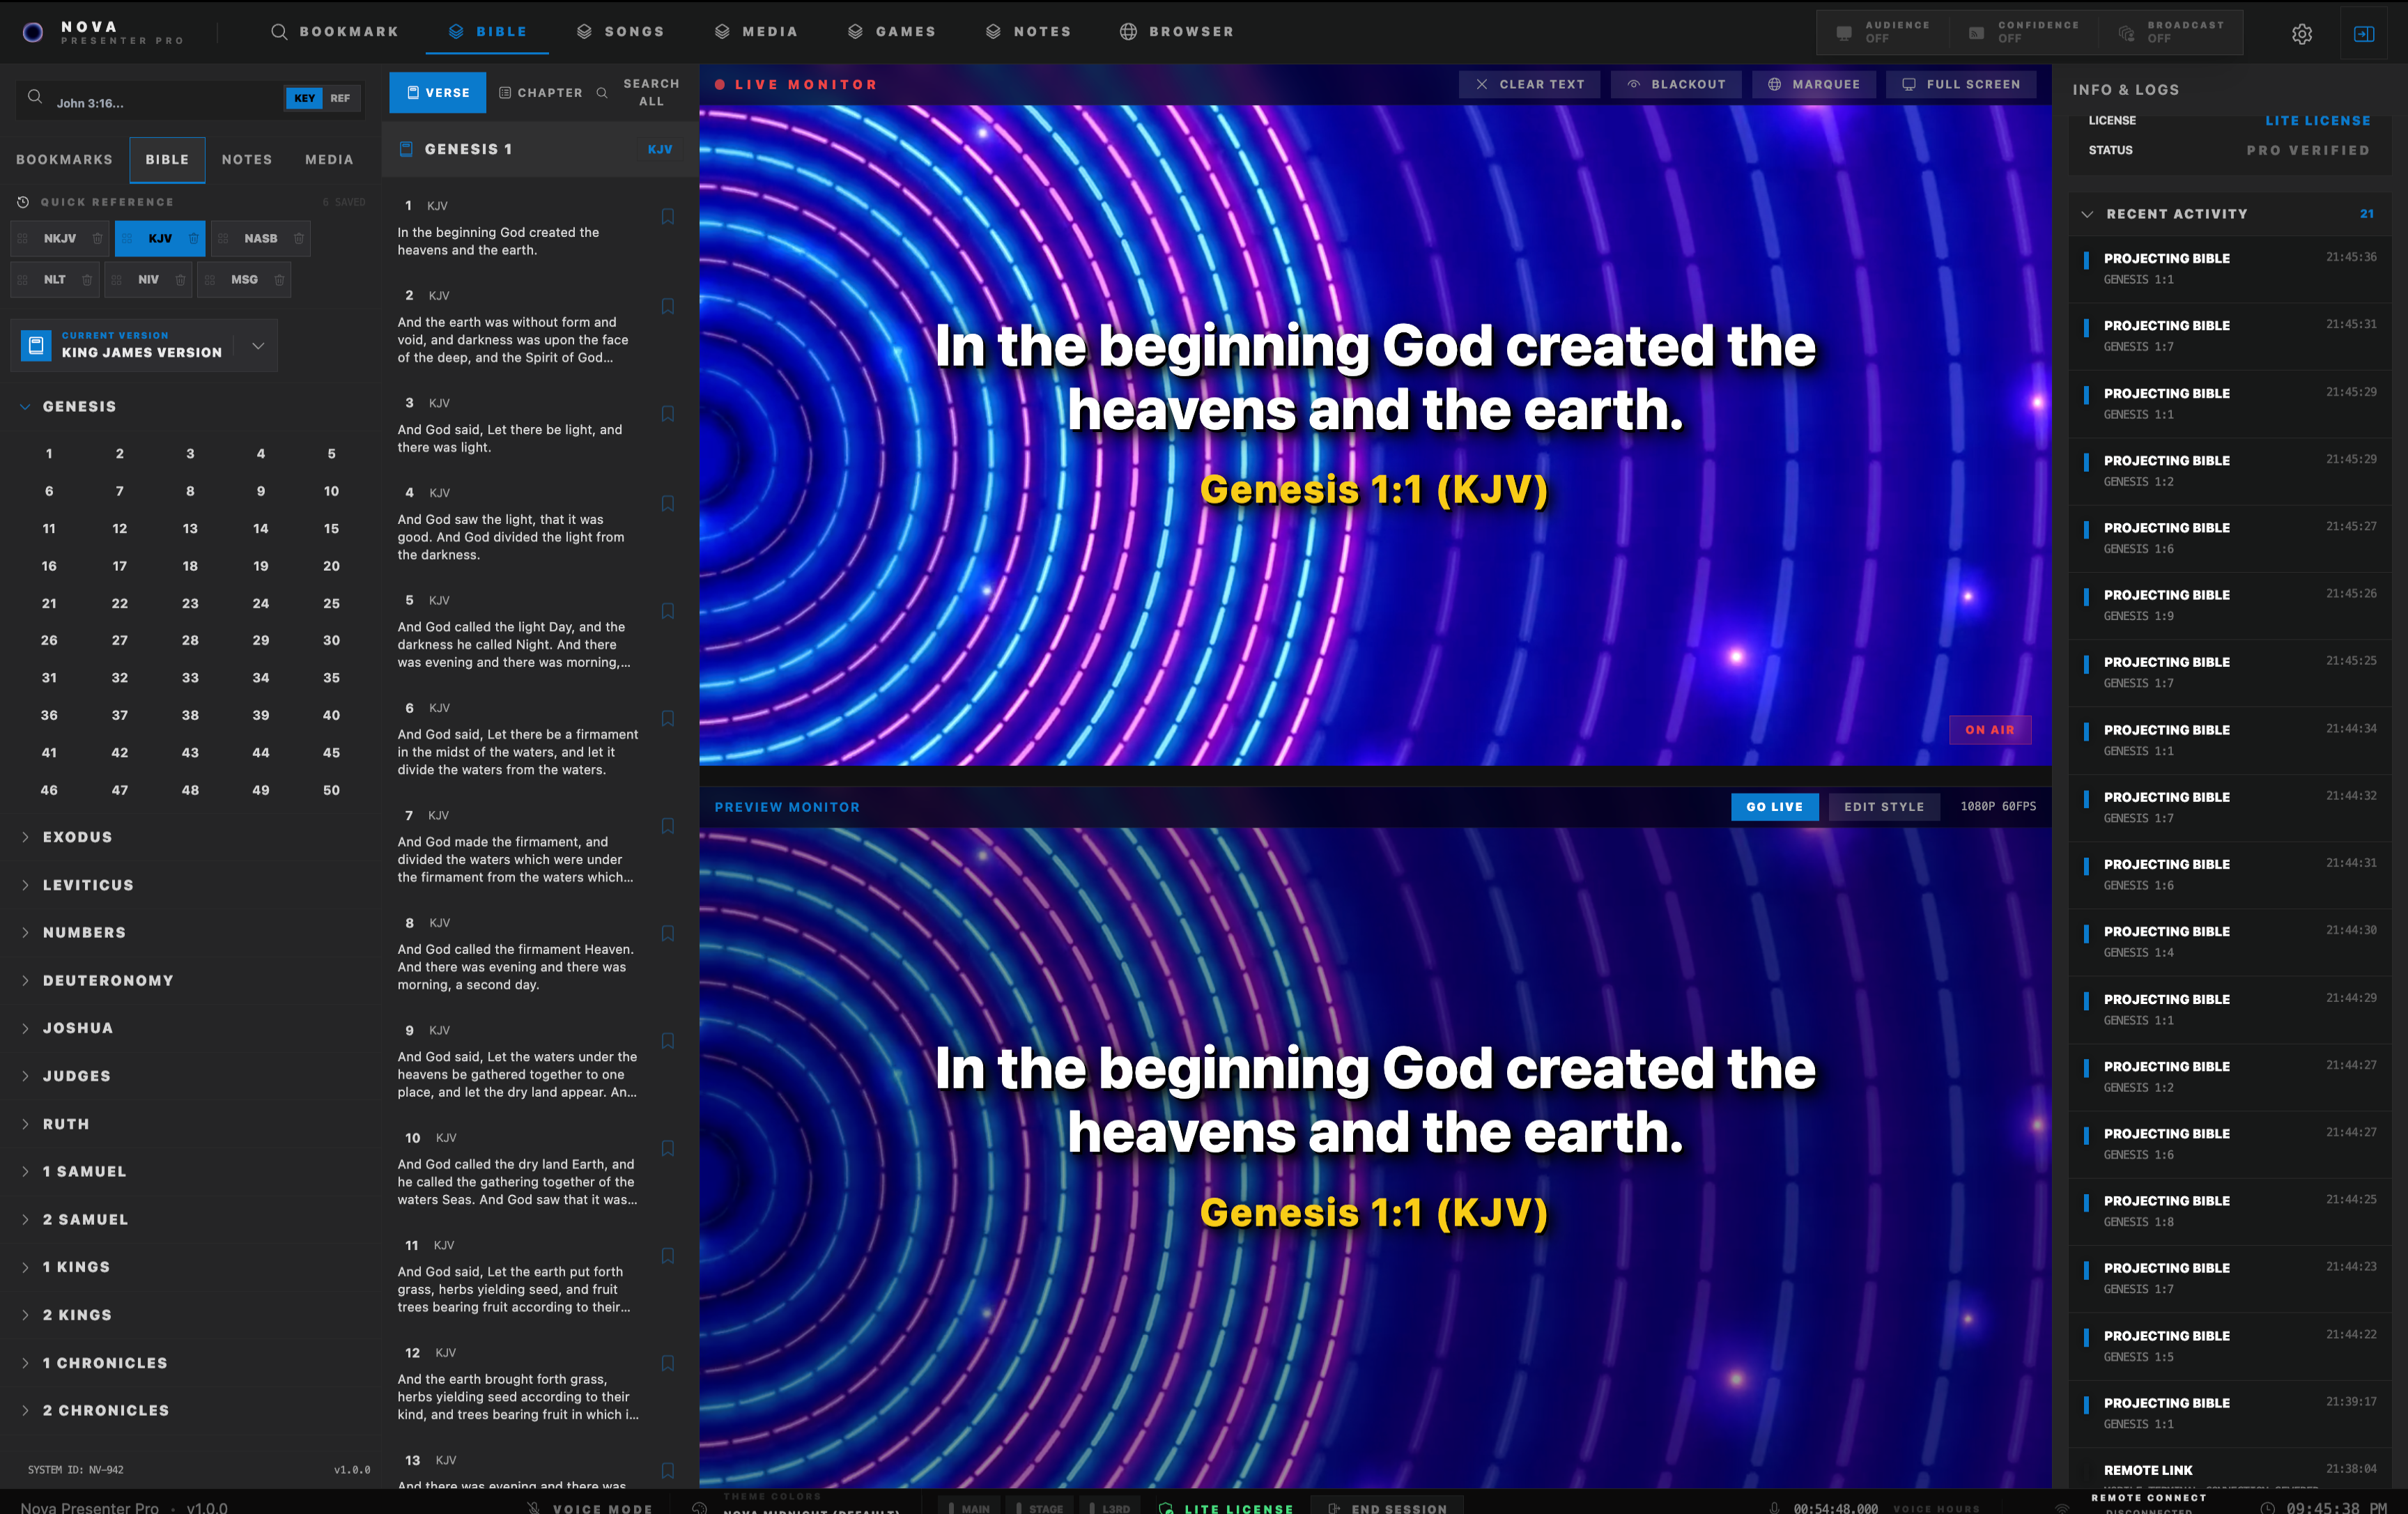Bookmark verse 2 with its bookmark icon

click(x=668, y=307)
